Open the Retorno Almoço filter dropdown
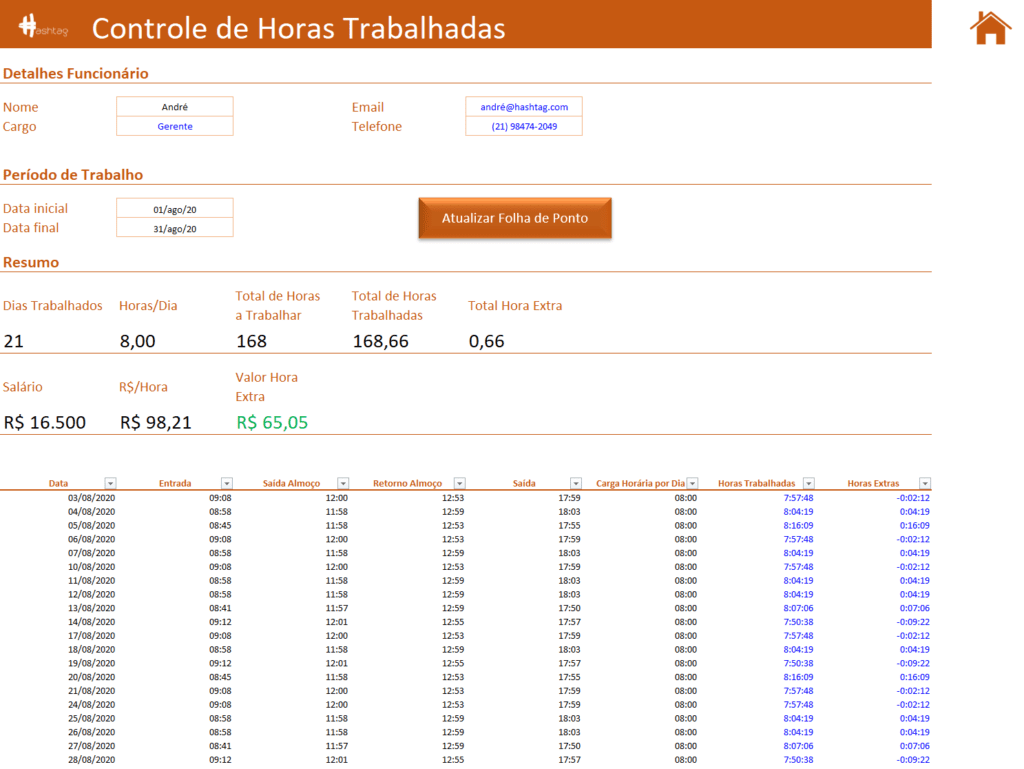Screen dimensions: 1024x769 click(460, 483)
